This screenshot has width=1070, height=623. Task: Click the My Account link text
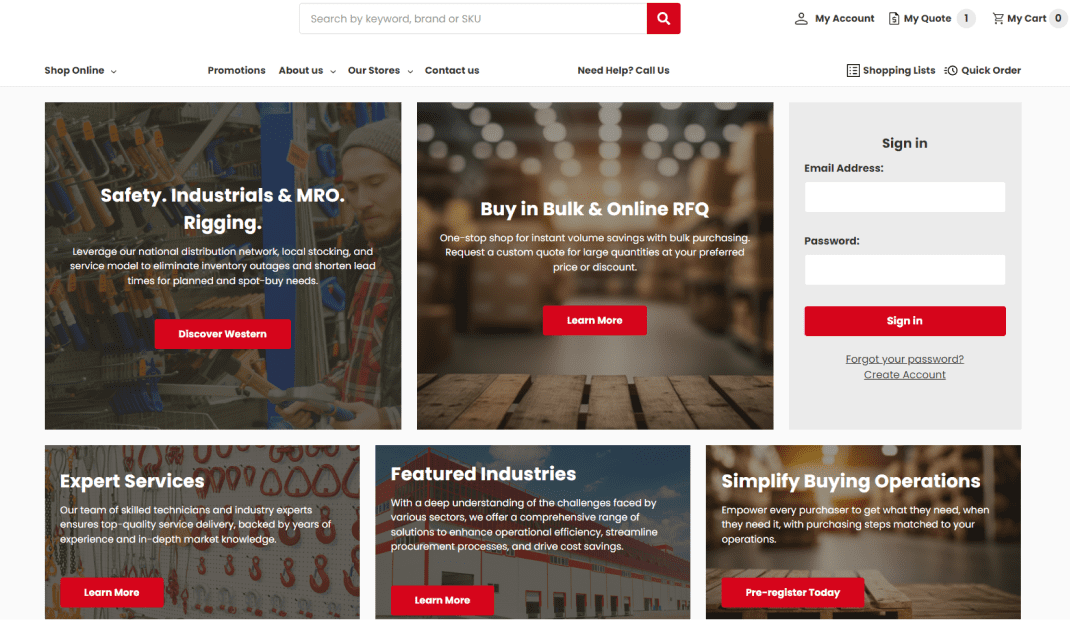coord(844,18)
